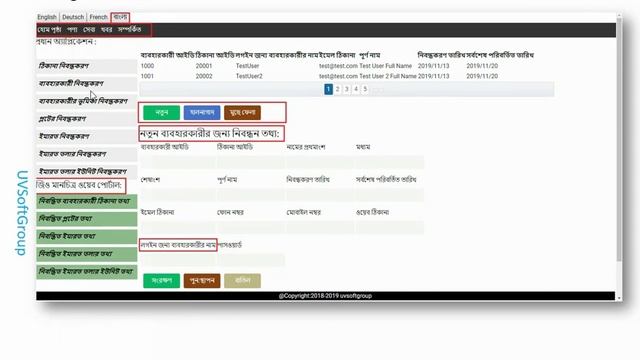This screenshot has width=640, height=360.
Task: Click the ওয়েব ঠিকানা (Web address) input field
Action: 390,227
